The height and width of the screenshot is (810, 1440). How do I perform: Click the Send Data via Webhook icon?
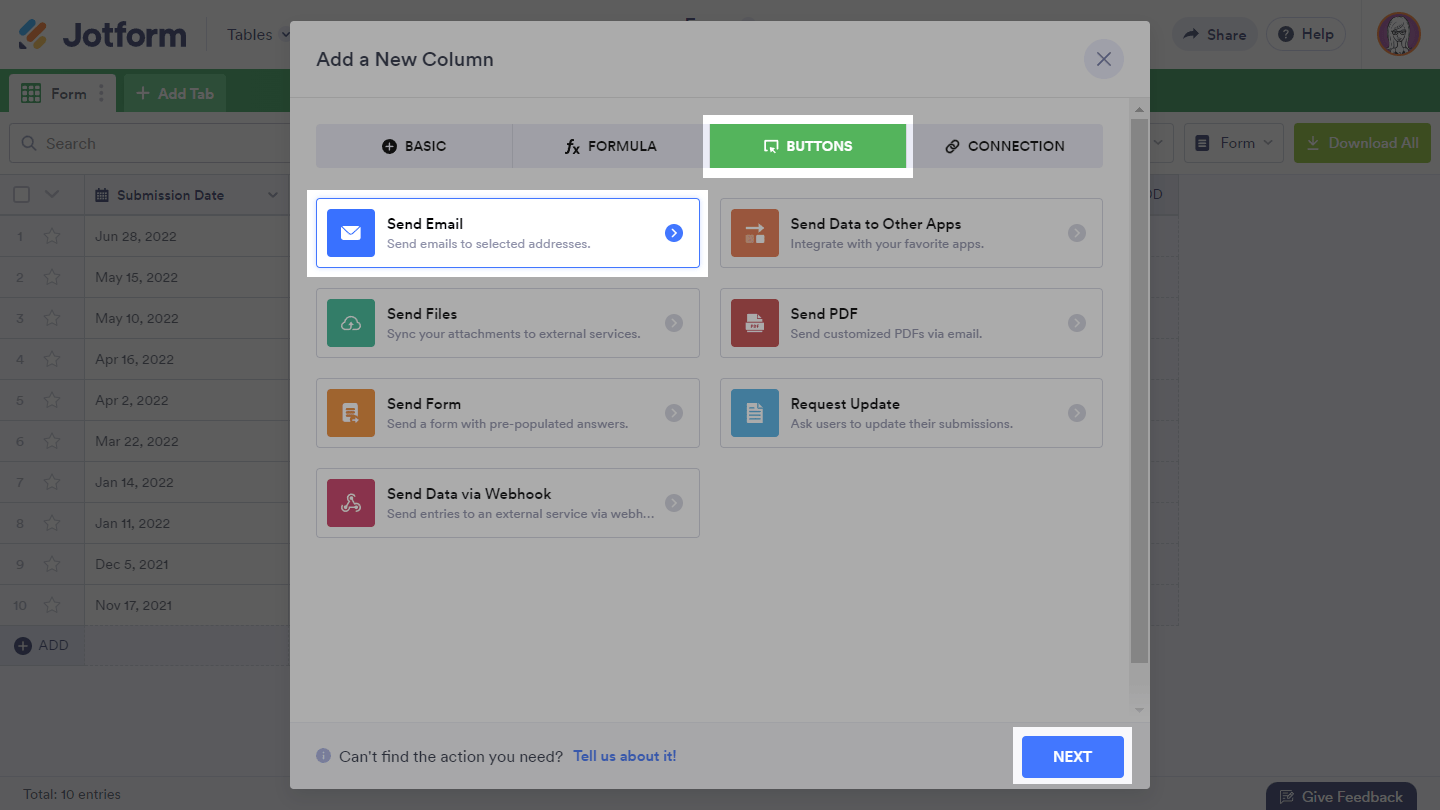pos(351,503)
